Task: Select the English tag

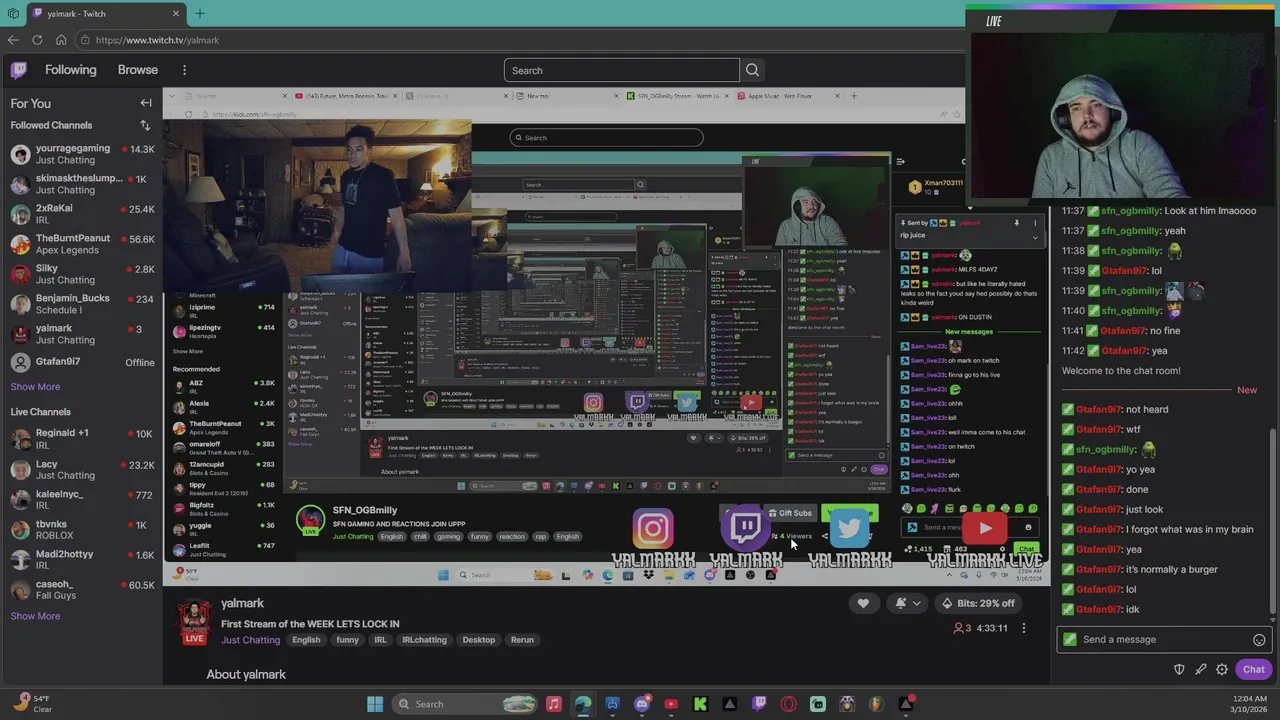Action: coord(306,640)
